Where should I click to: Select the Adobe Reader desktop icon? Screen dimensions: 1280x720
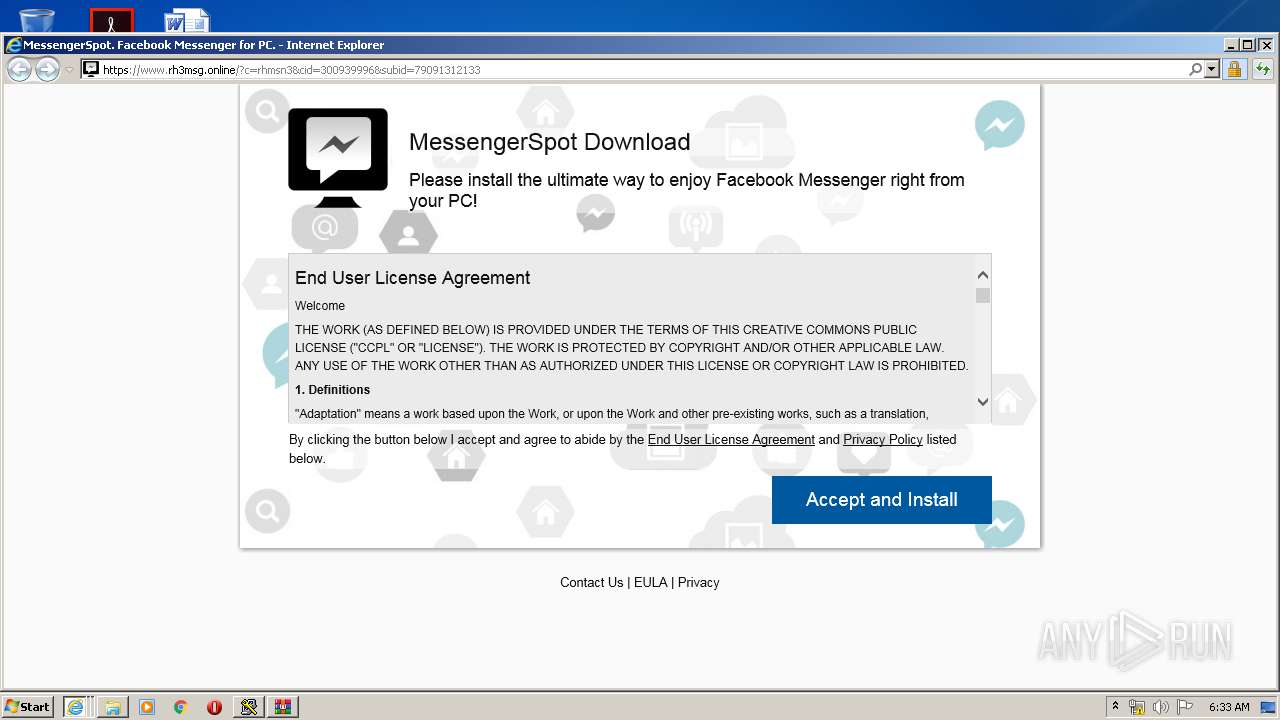[111, 19]
